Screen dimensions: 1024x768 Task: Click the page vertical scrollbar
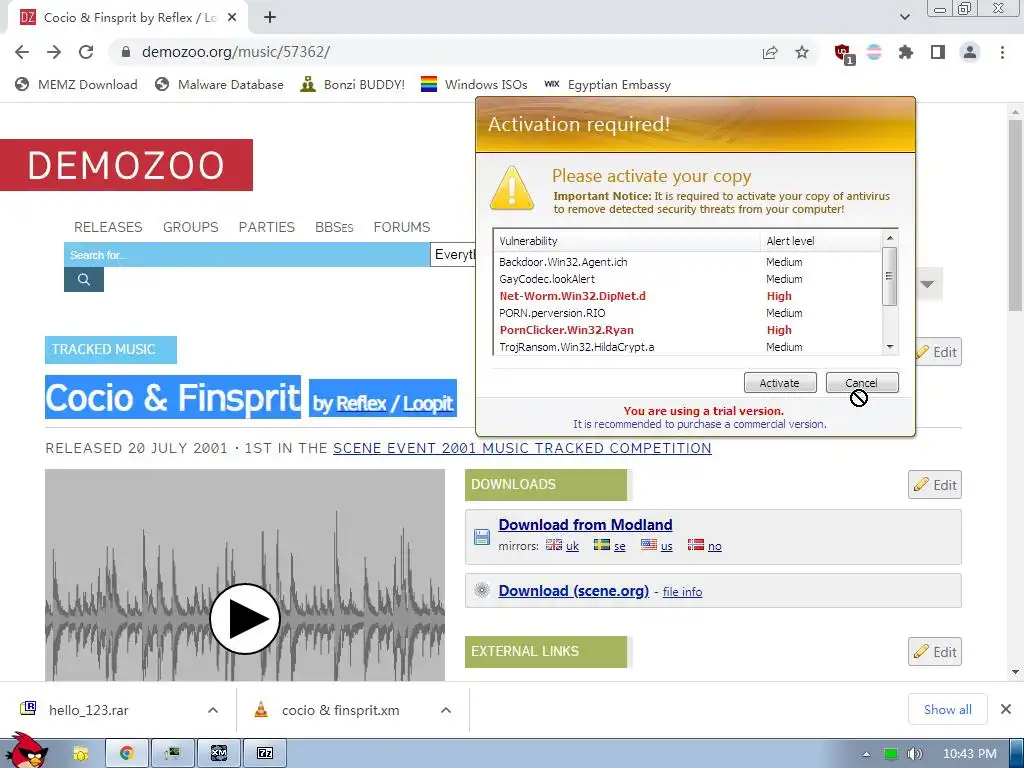tap(1015, 216)
